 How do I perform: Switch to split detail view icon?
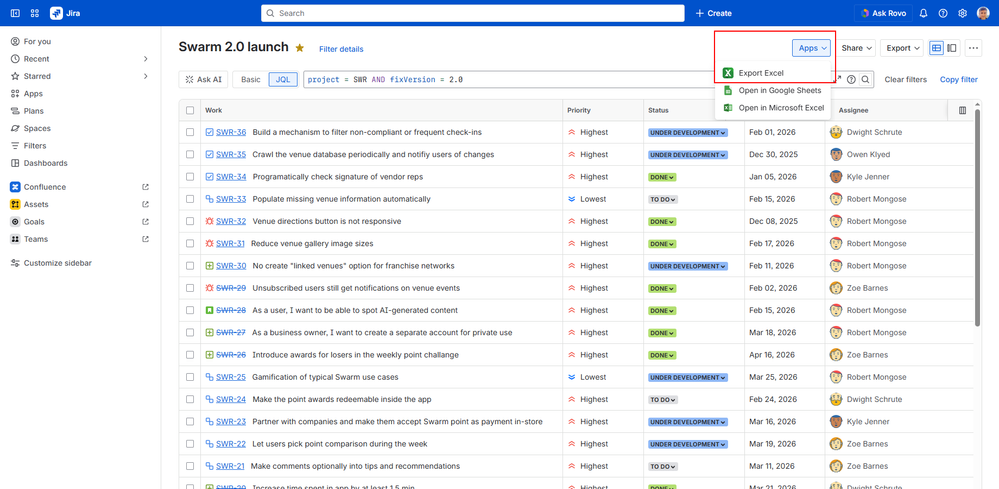[952, 48]
